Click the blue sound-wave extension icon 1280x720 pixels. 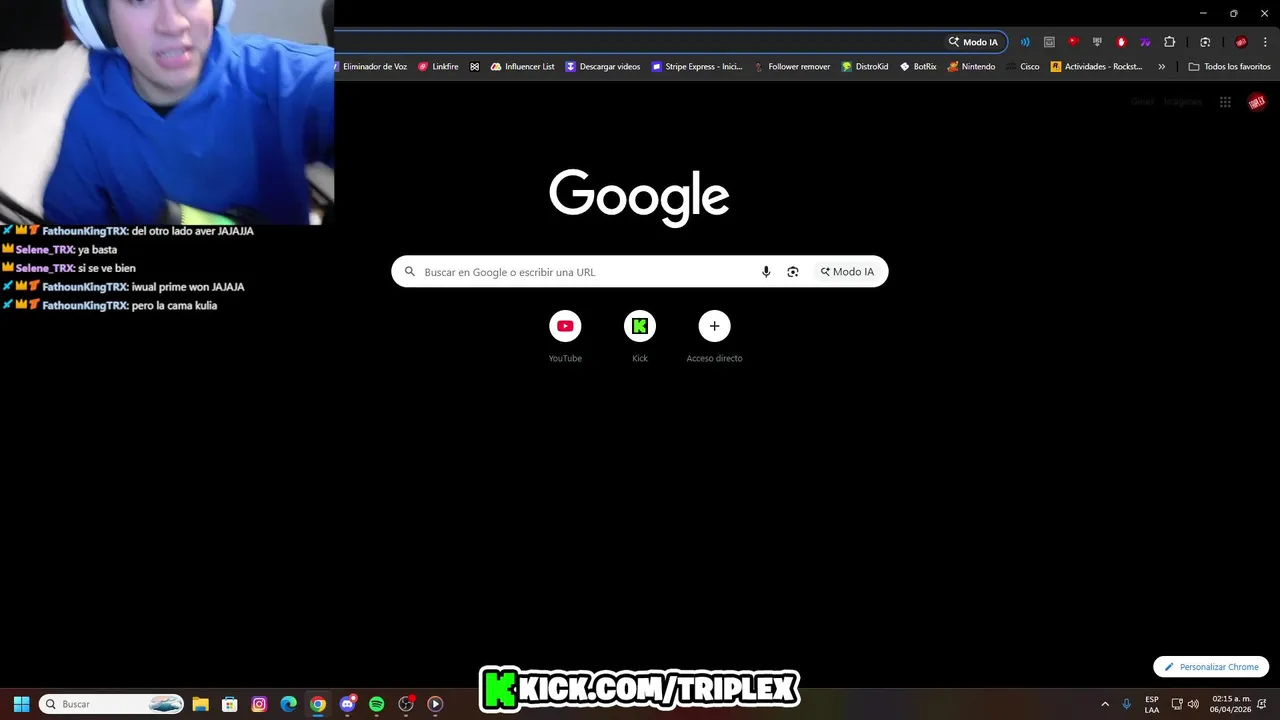pyautogui.click(x=1025, y=42)
